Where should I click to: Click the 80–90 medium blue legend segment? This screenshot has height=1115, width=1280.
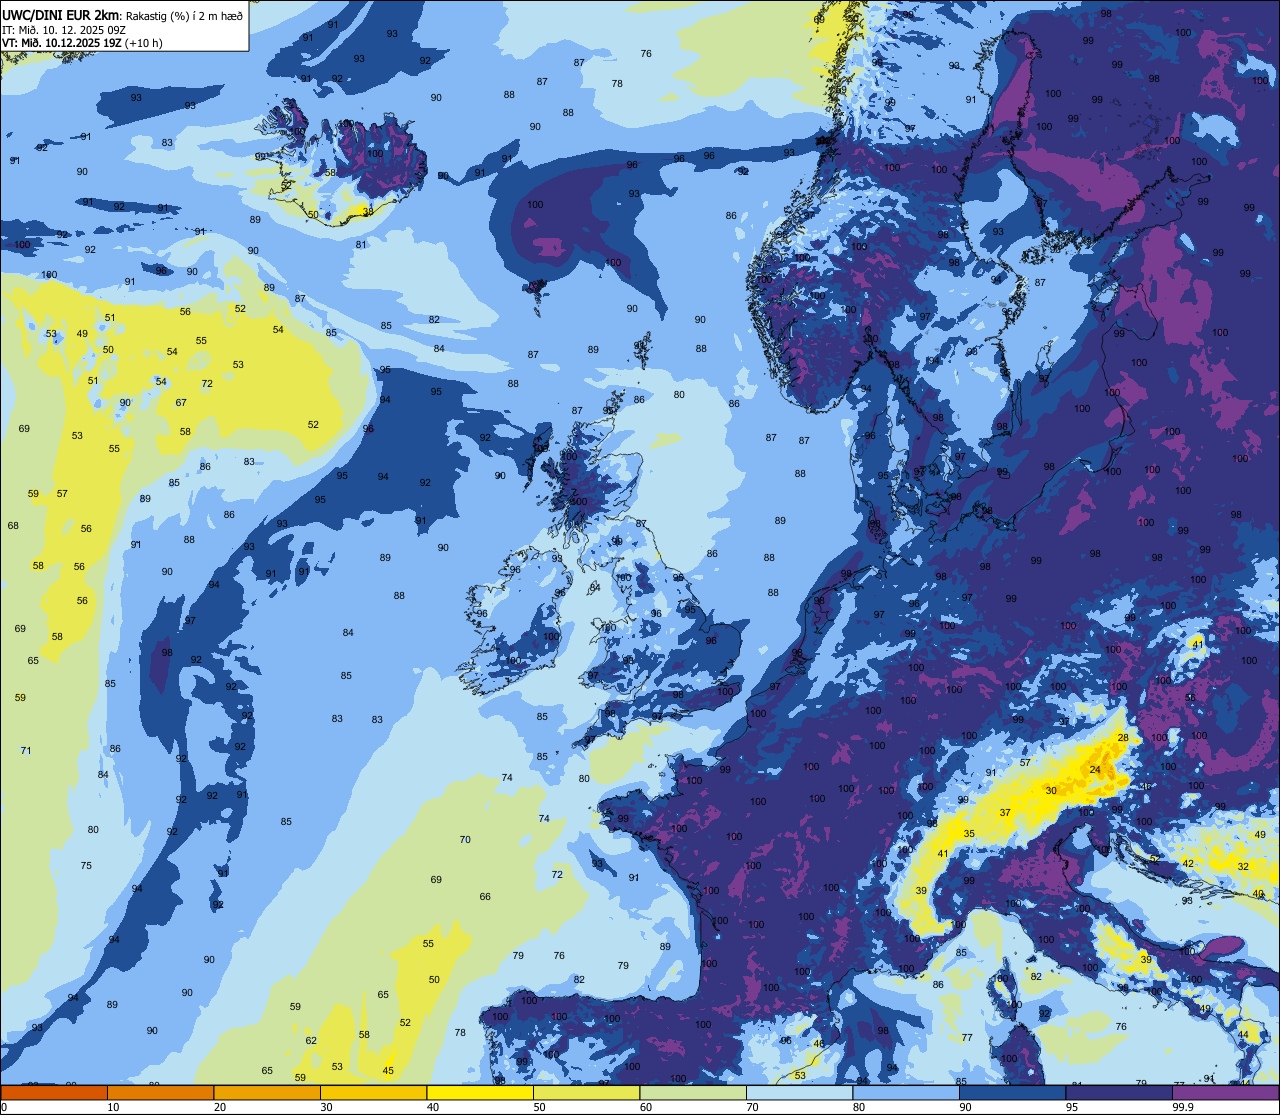click(906, 1092)
